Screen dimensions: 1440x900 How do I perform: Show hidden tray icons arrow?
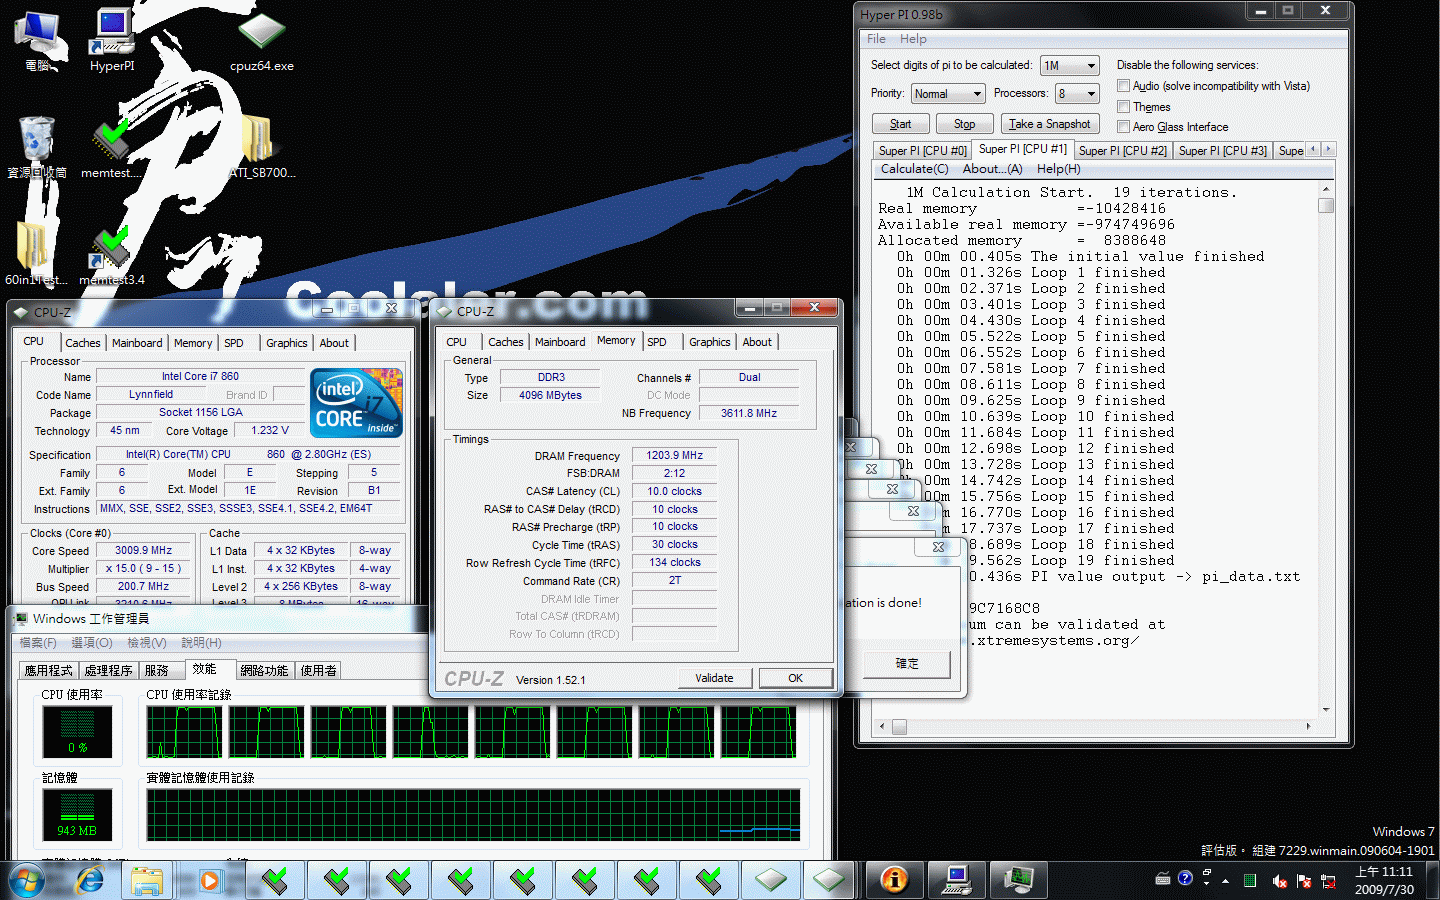click(x=1226, y=881)
